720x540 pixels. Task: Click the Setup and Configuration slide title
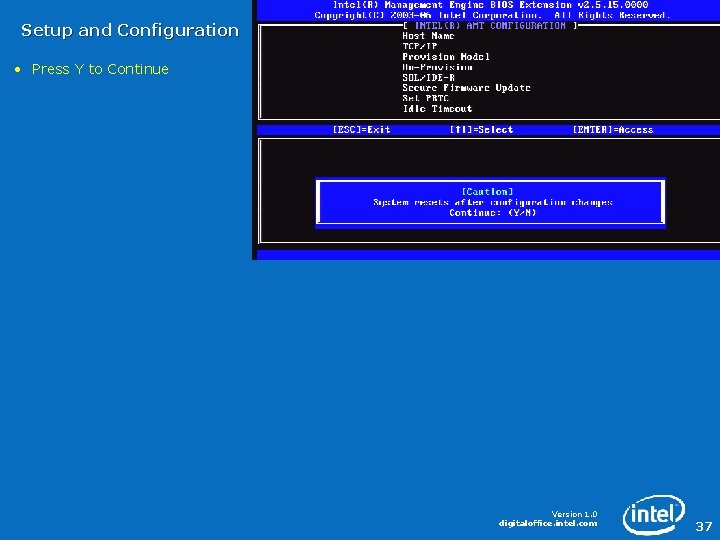point(130,30)
